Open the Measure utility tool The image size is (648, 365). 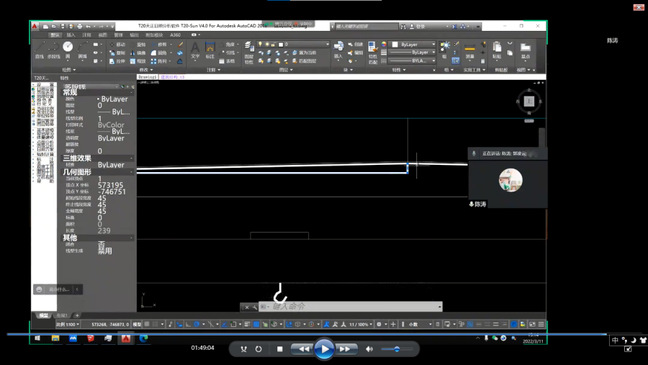[x=470, y=51]
